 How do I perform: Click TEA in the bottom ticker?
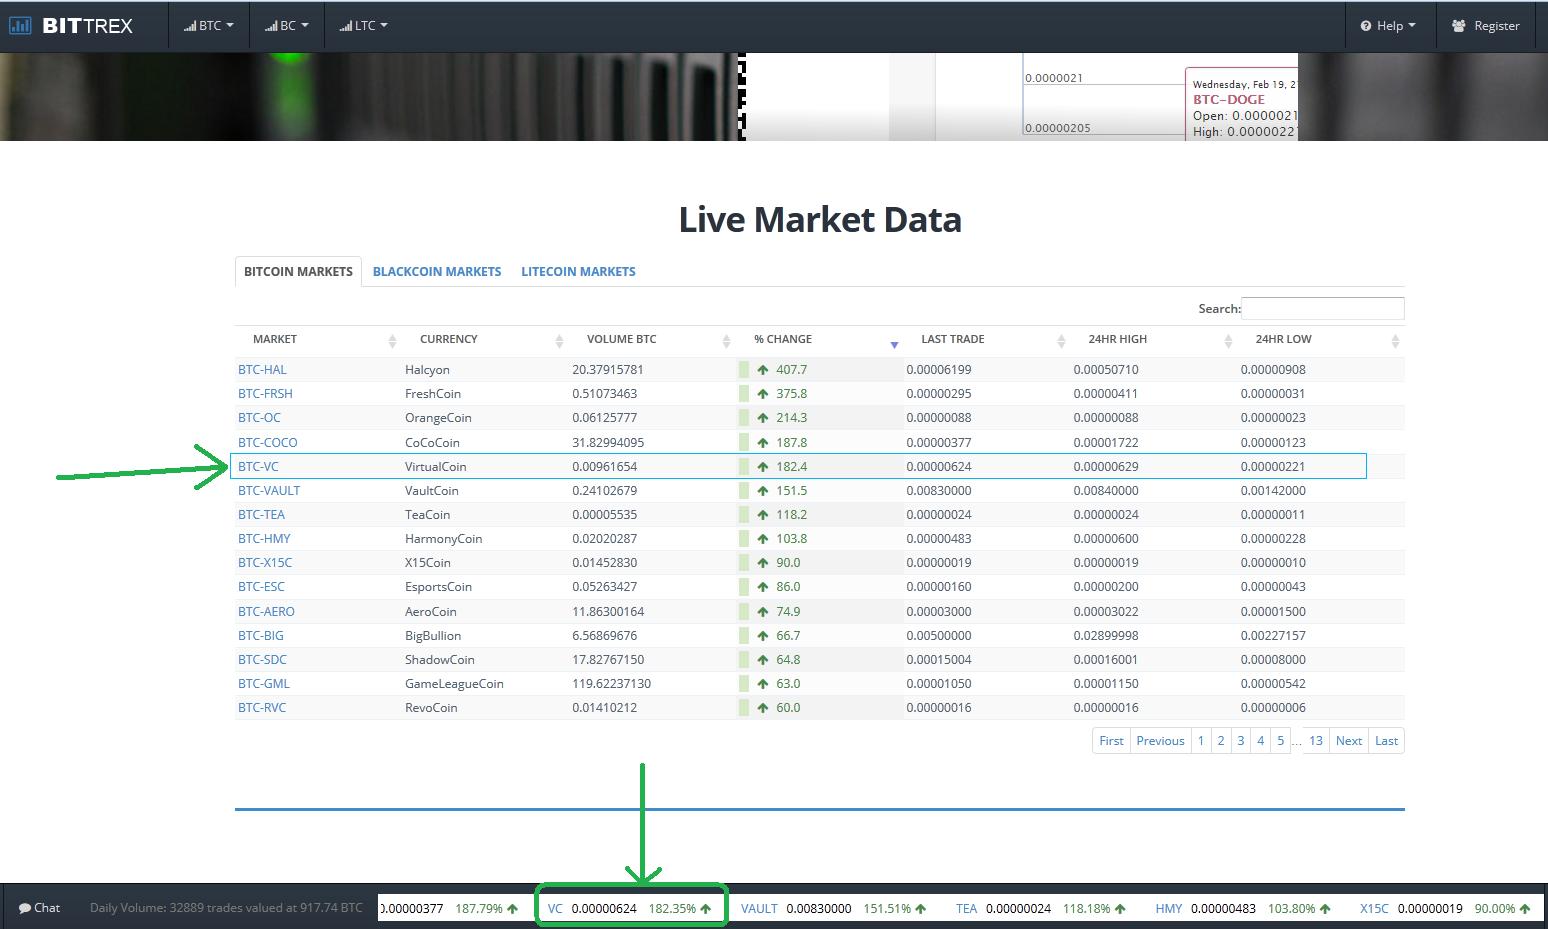[966, 908]
